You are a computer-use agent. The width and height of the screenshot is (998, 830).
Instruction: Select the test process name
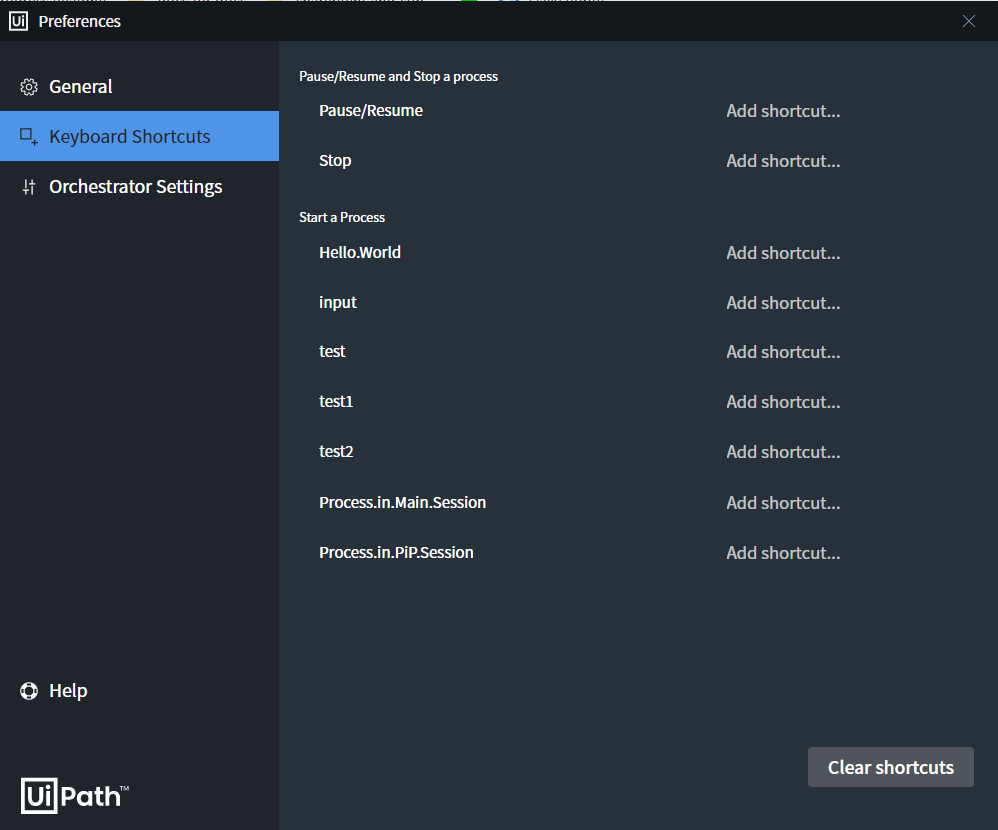332,352
